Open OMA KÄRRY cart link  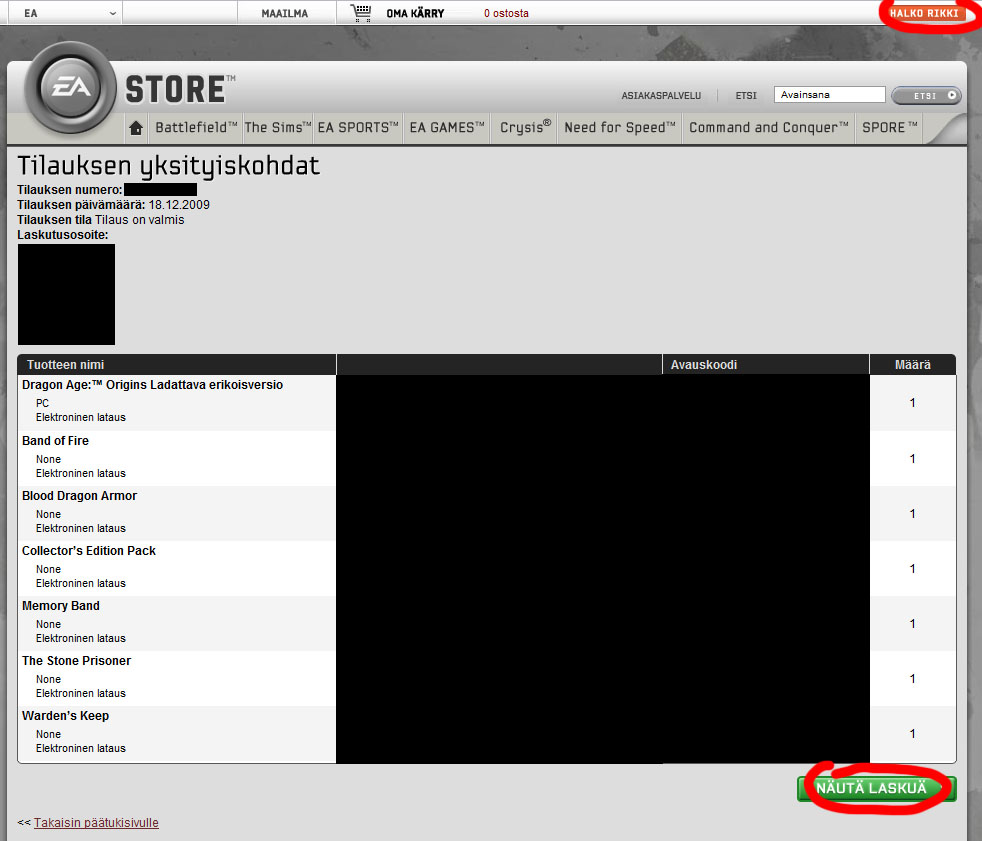(x=415, y=13)
